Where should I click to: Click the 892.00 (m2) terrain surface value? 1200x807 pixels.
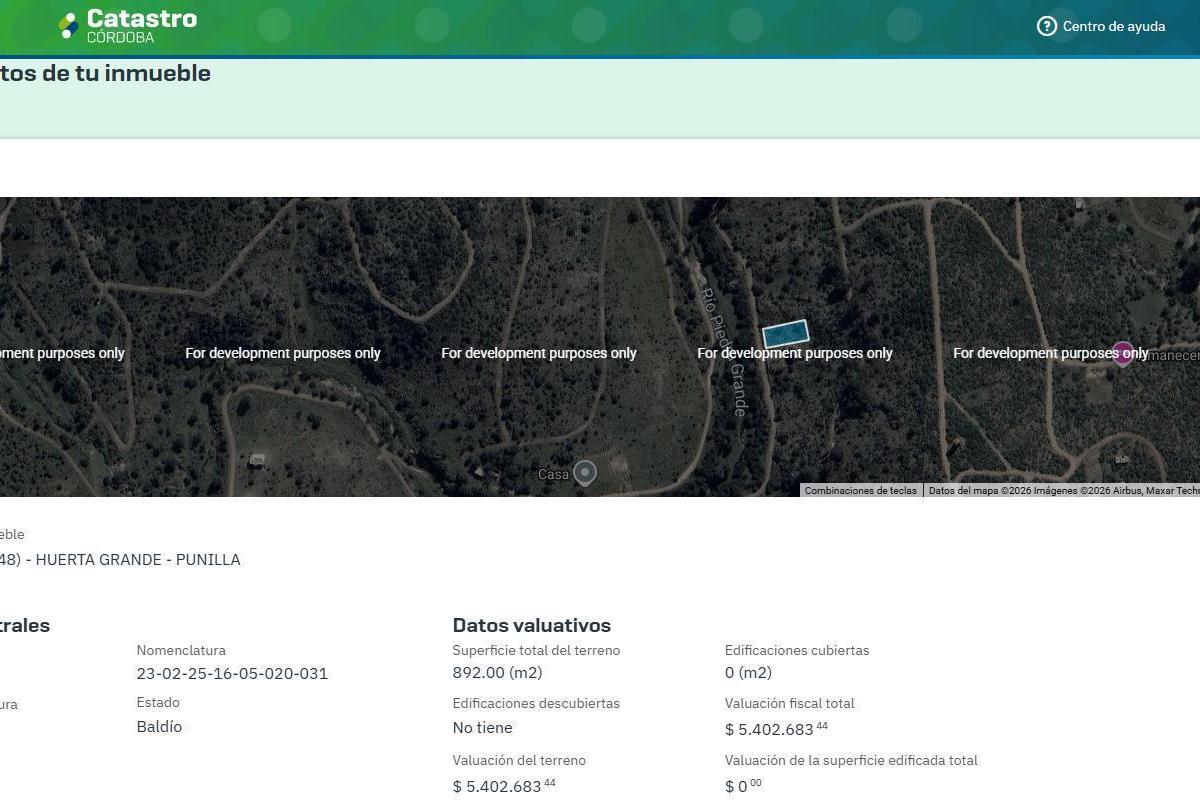point(497,673)
